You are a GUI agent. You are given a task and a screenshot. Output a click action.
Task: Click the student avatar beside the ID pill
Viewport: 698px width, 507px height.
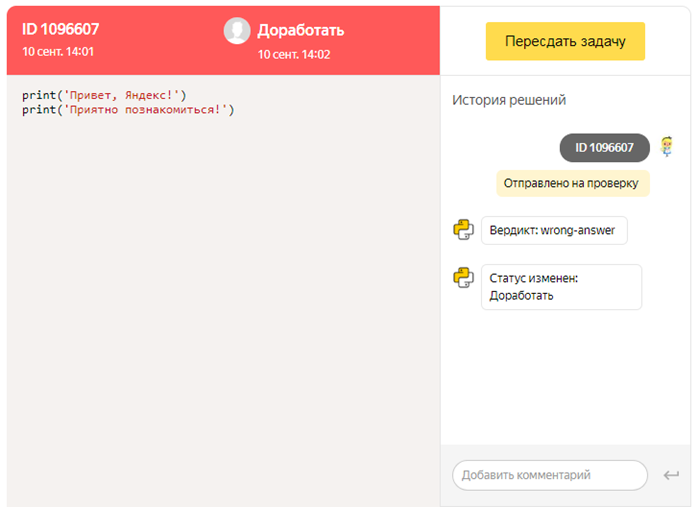pyautogui.click(x=666, y=147)
